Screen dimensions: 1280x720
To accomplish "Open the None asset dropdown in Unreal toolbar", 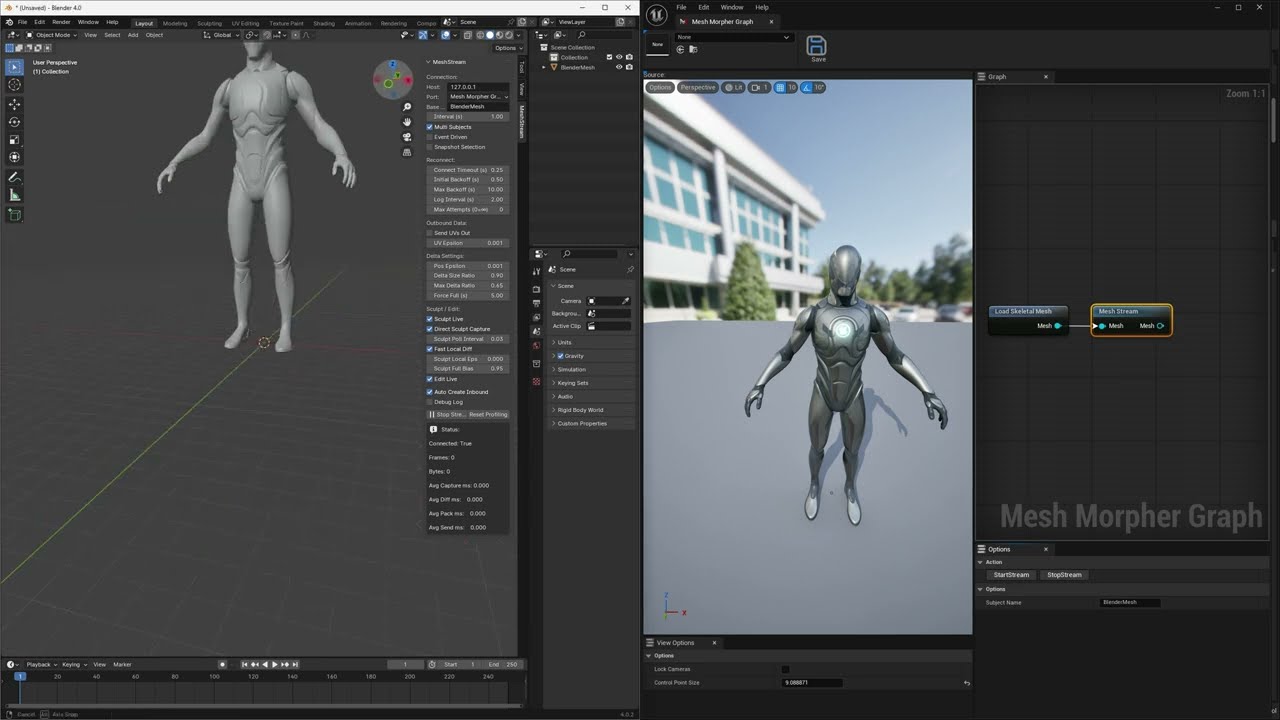I will [x=733, y=37].
